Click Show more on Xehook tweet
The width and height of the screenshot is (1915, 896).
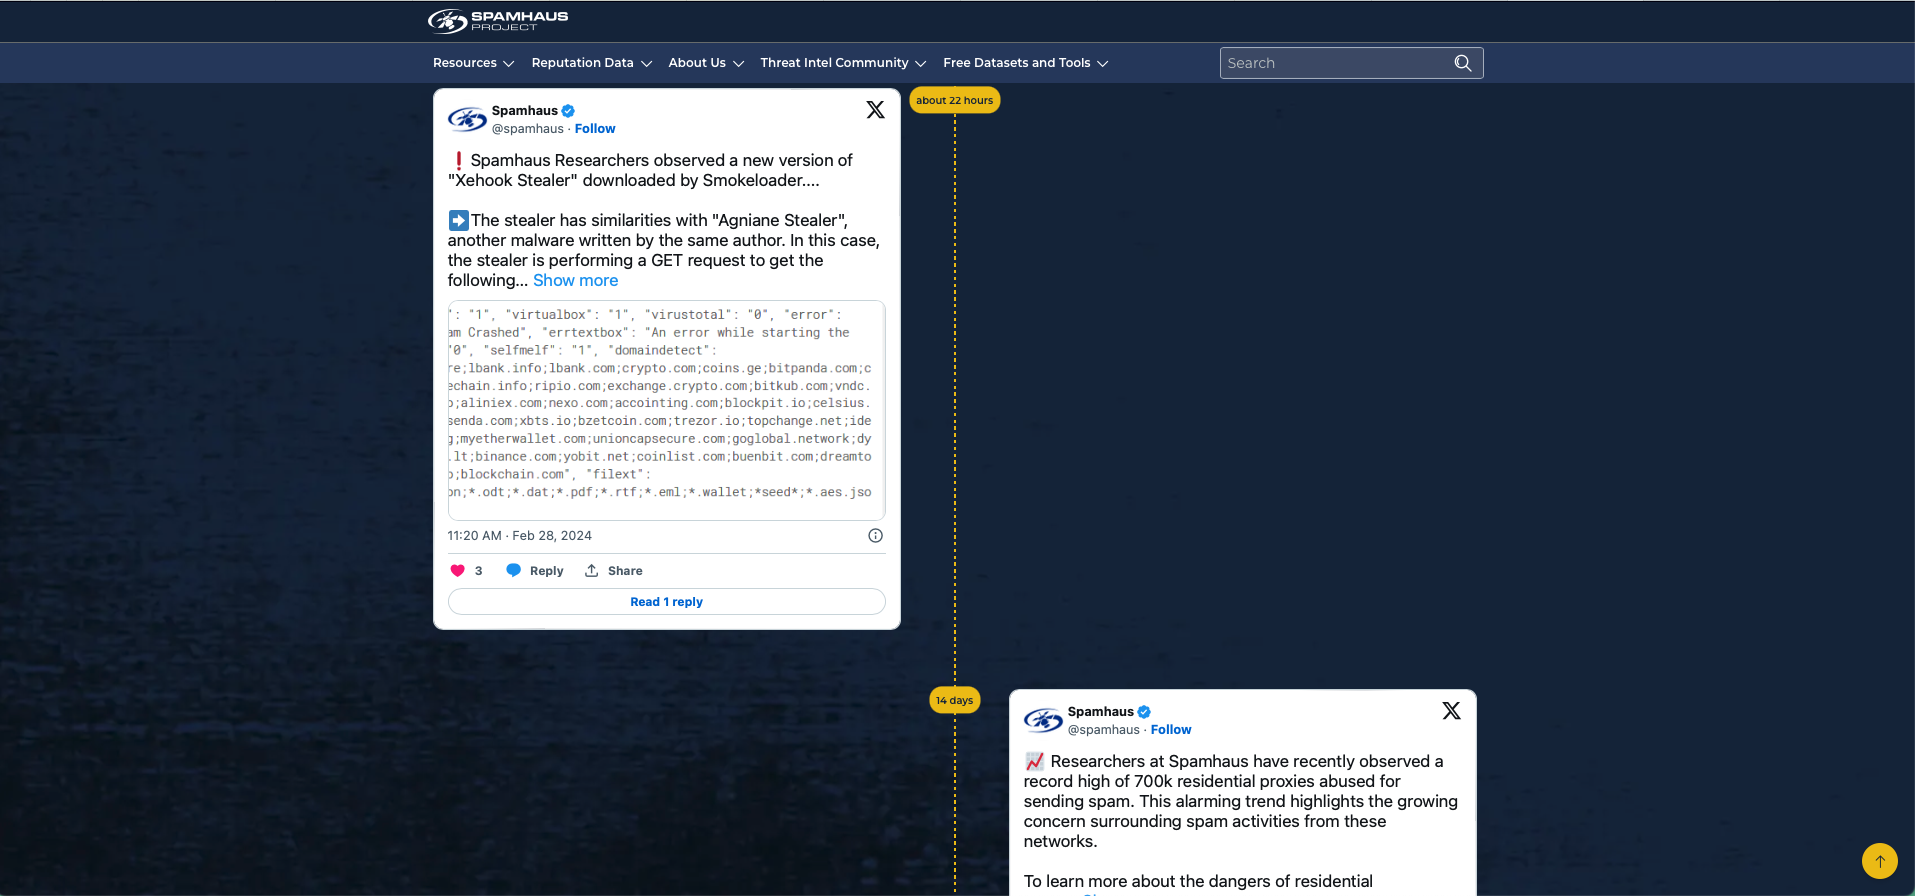[576, 281]
